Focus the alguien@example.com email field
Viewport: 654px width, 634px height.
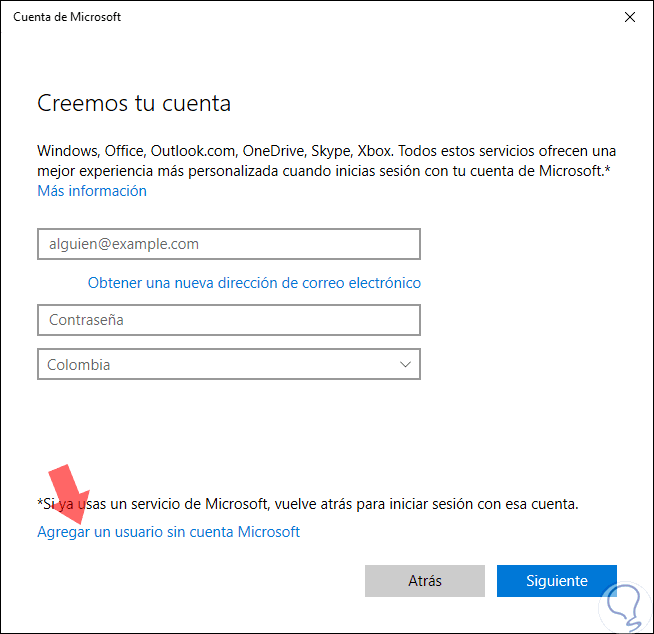pos(228,244)
